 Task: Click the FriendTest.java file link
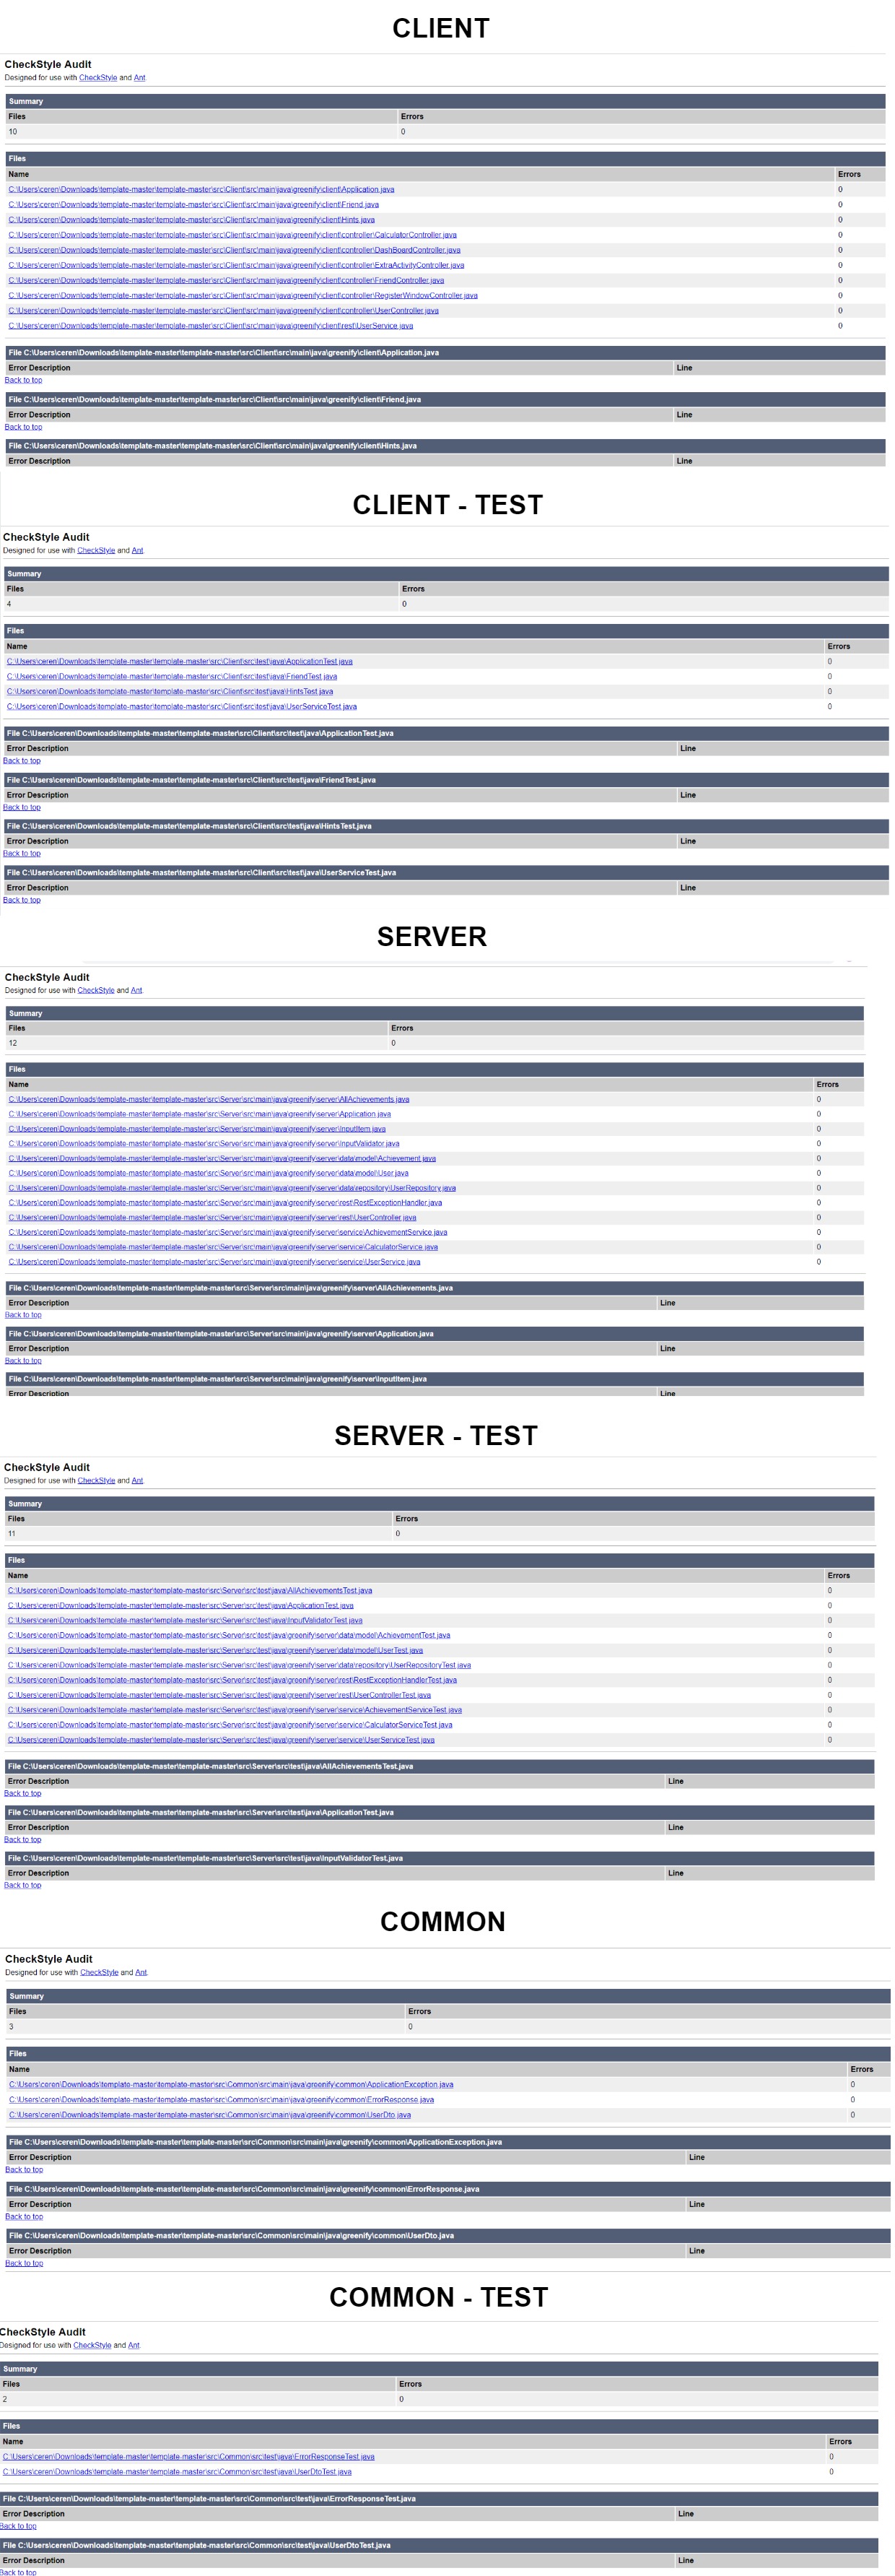172,677
